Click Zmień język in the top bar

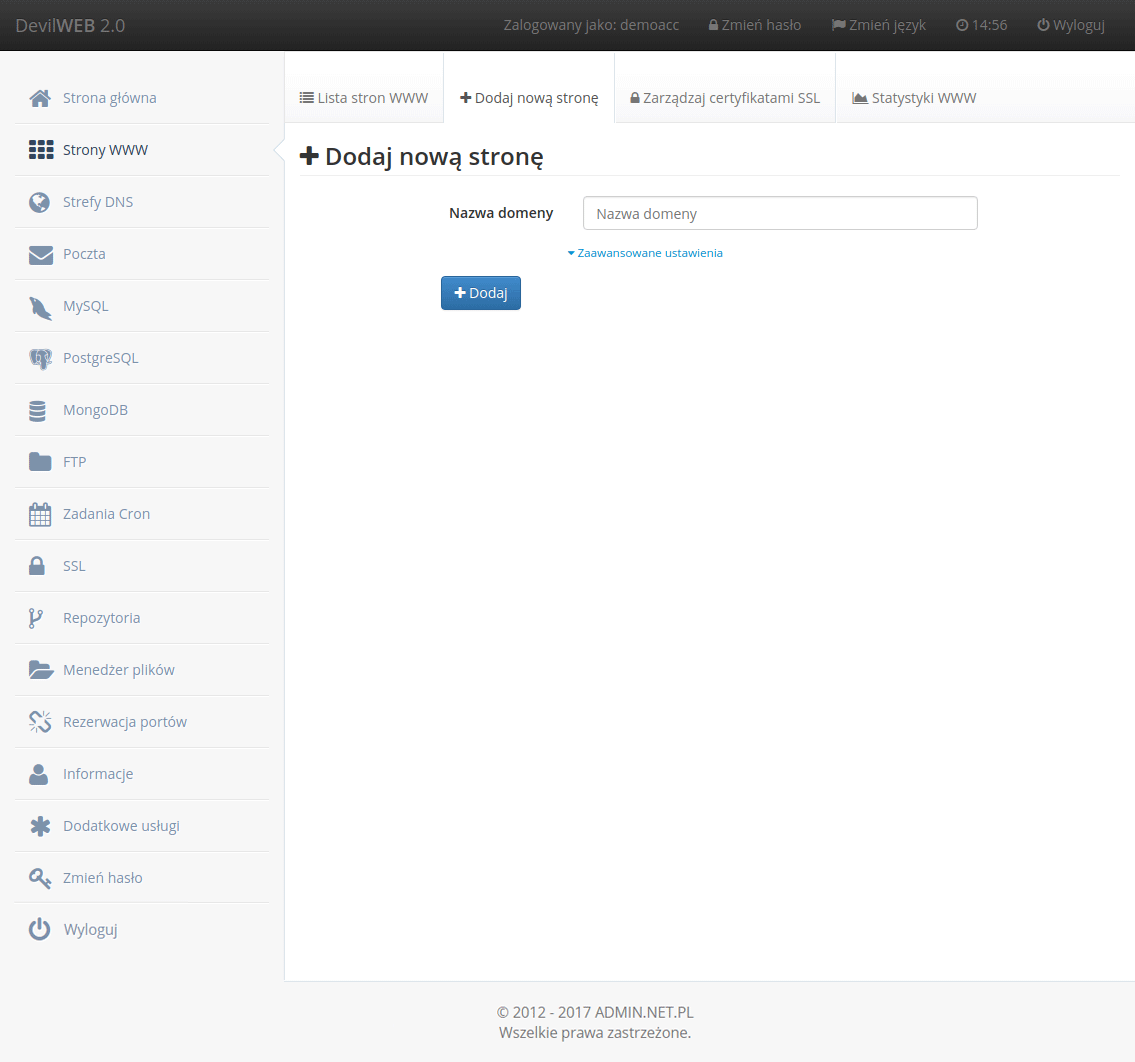tap(879, 25)
